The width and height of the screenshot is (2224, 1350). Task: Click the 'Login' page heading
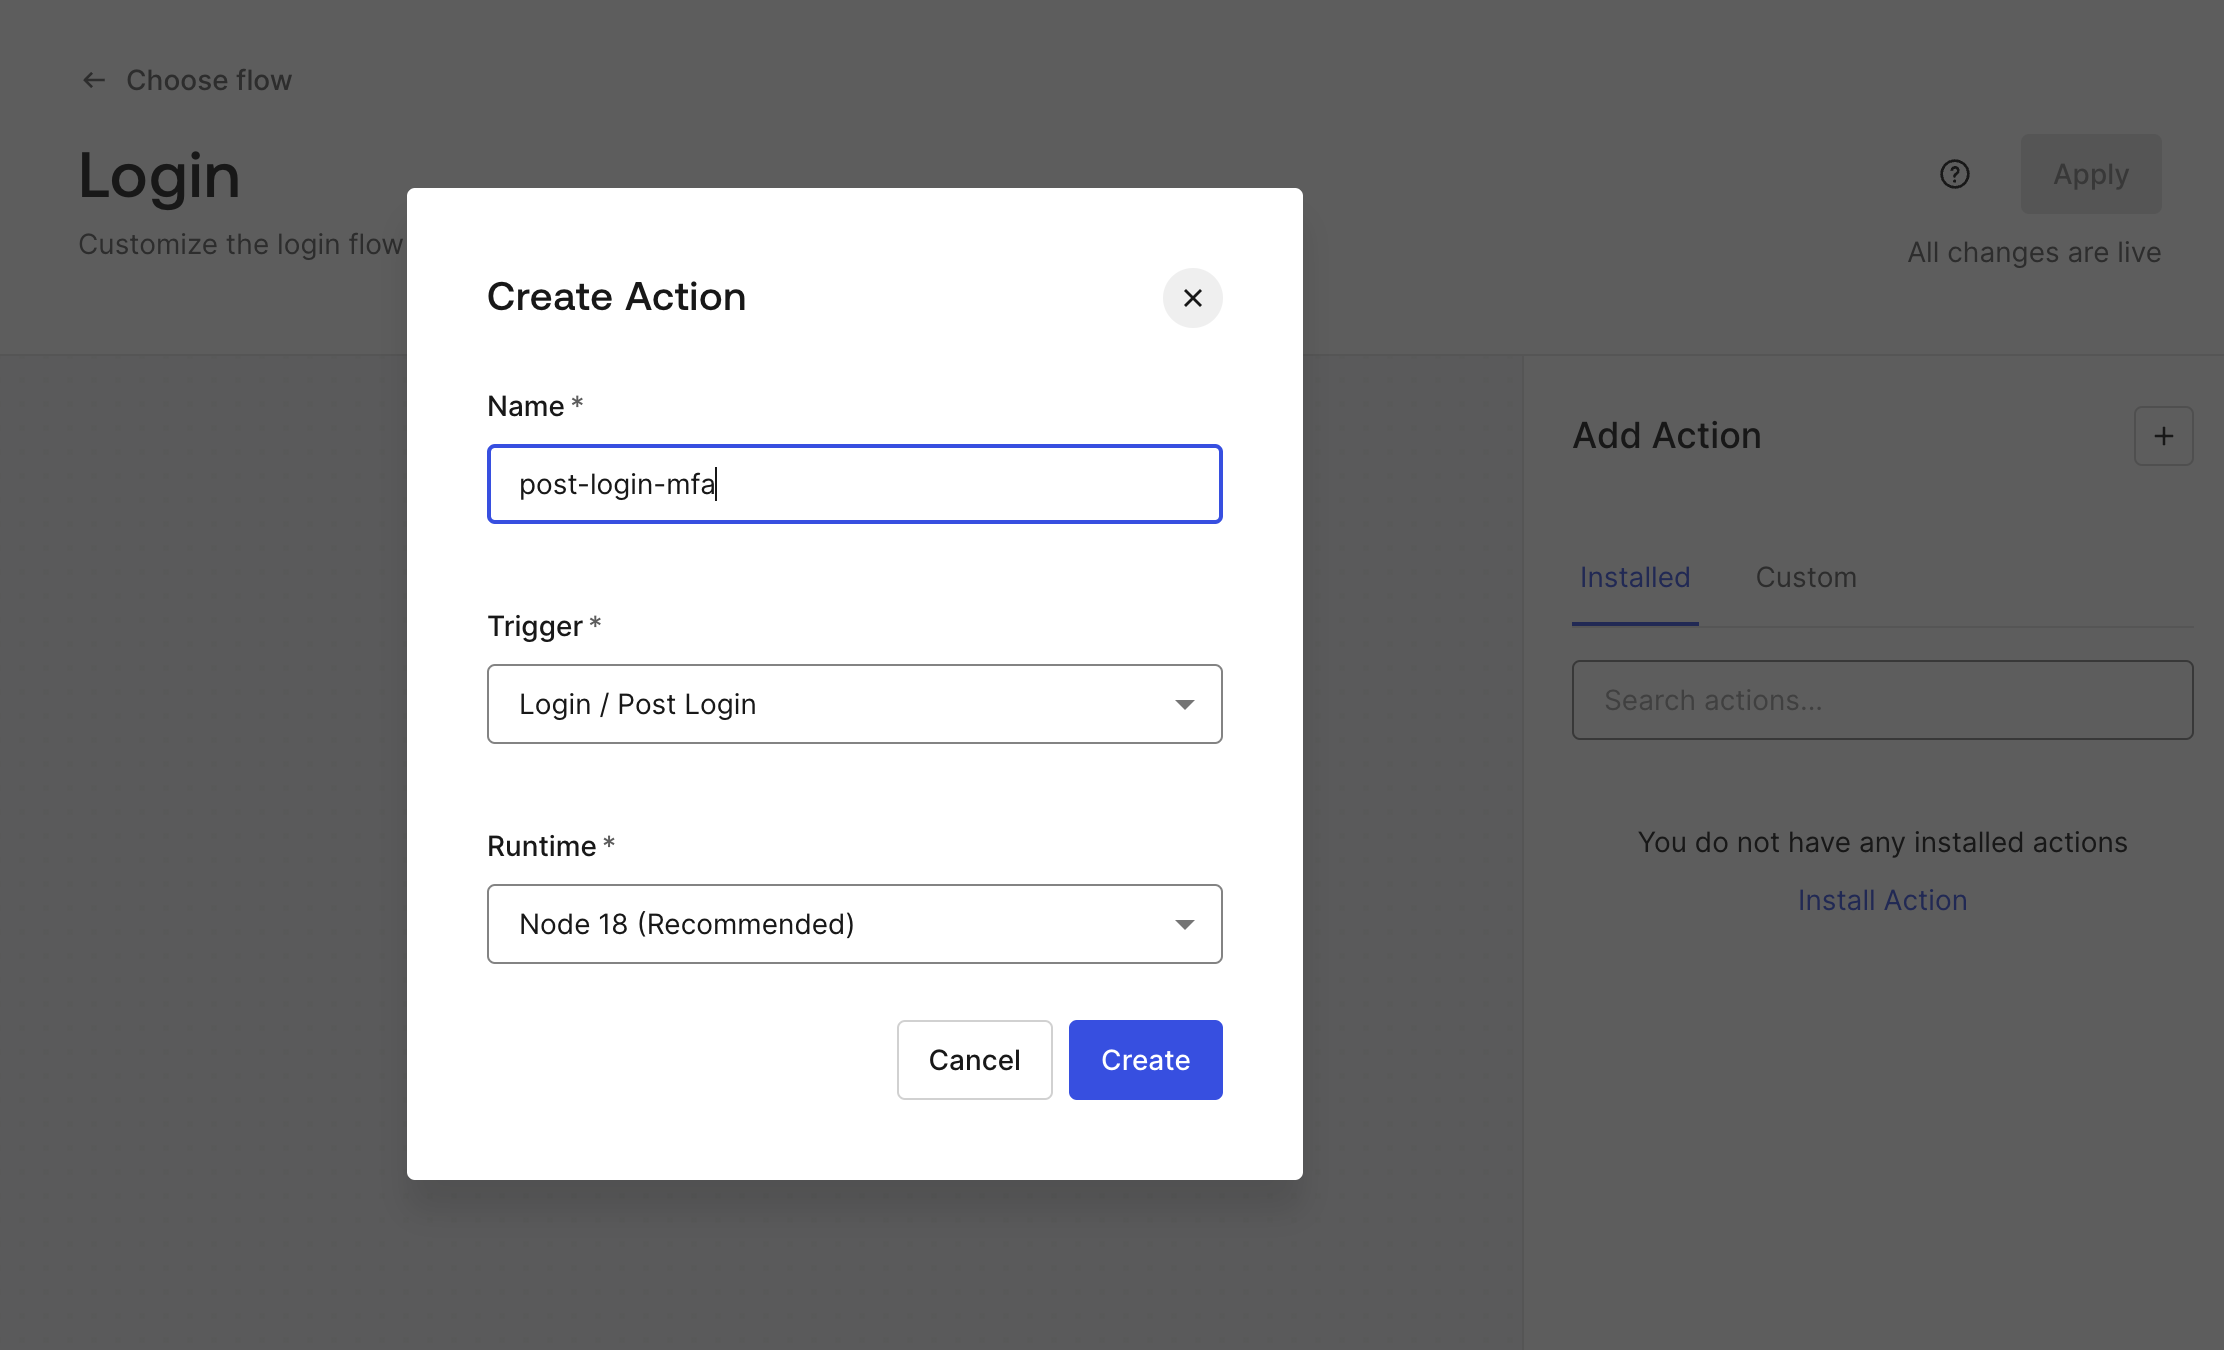click(159, 176)
